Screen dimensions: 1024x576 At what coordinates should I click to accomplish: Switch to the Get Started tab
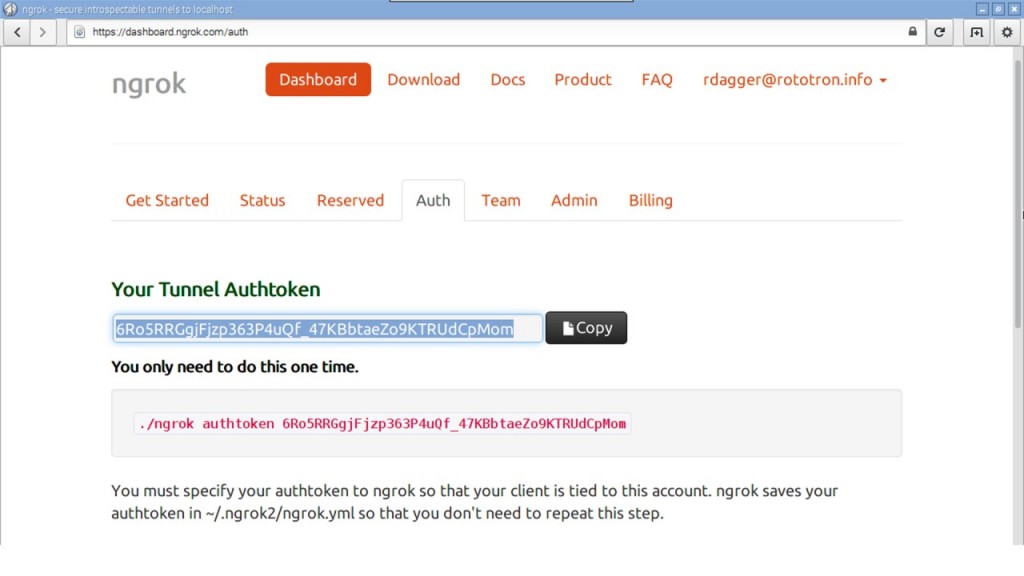click(167, 200)
